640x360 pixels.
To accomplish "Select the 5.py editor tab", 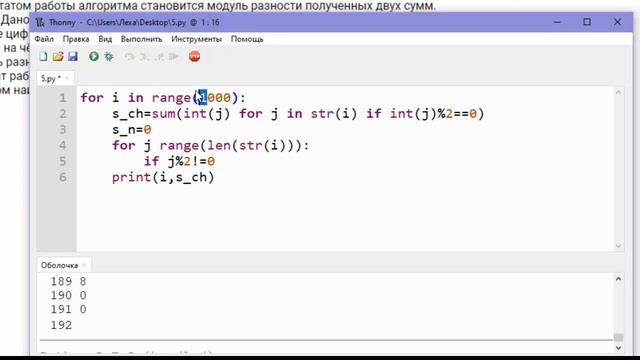I will click(51, 78).
